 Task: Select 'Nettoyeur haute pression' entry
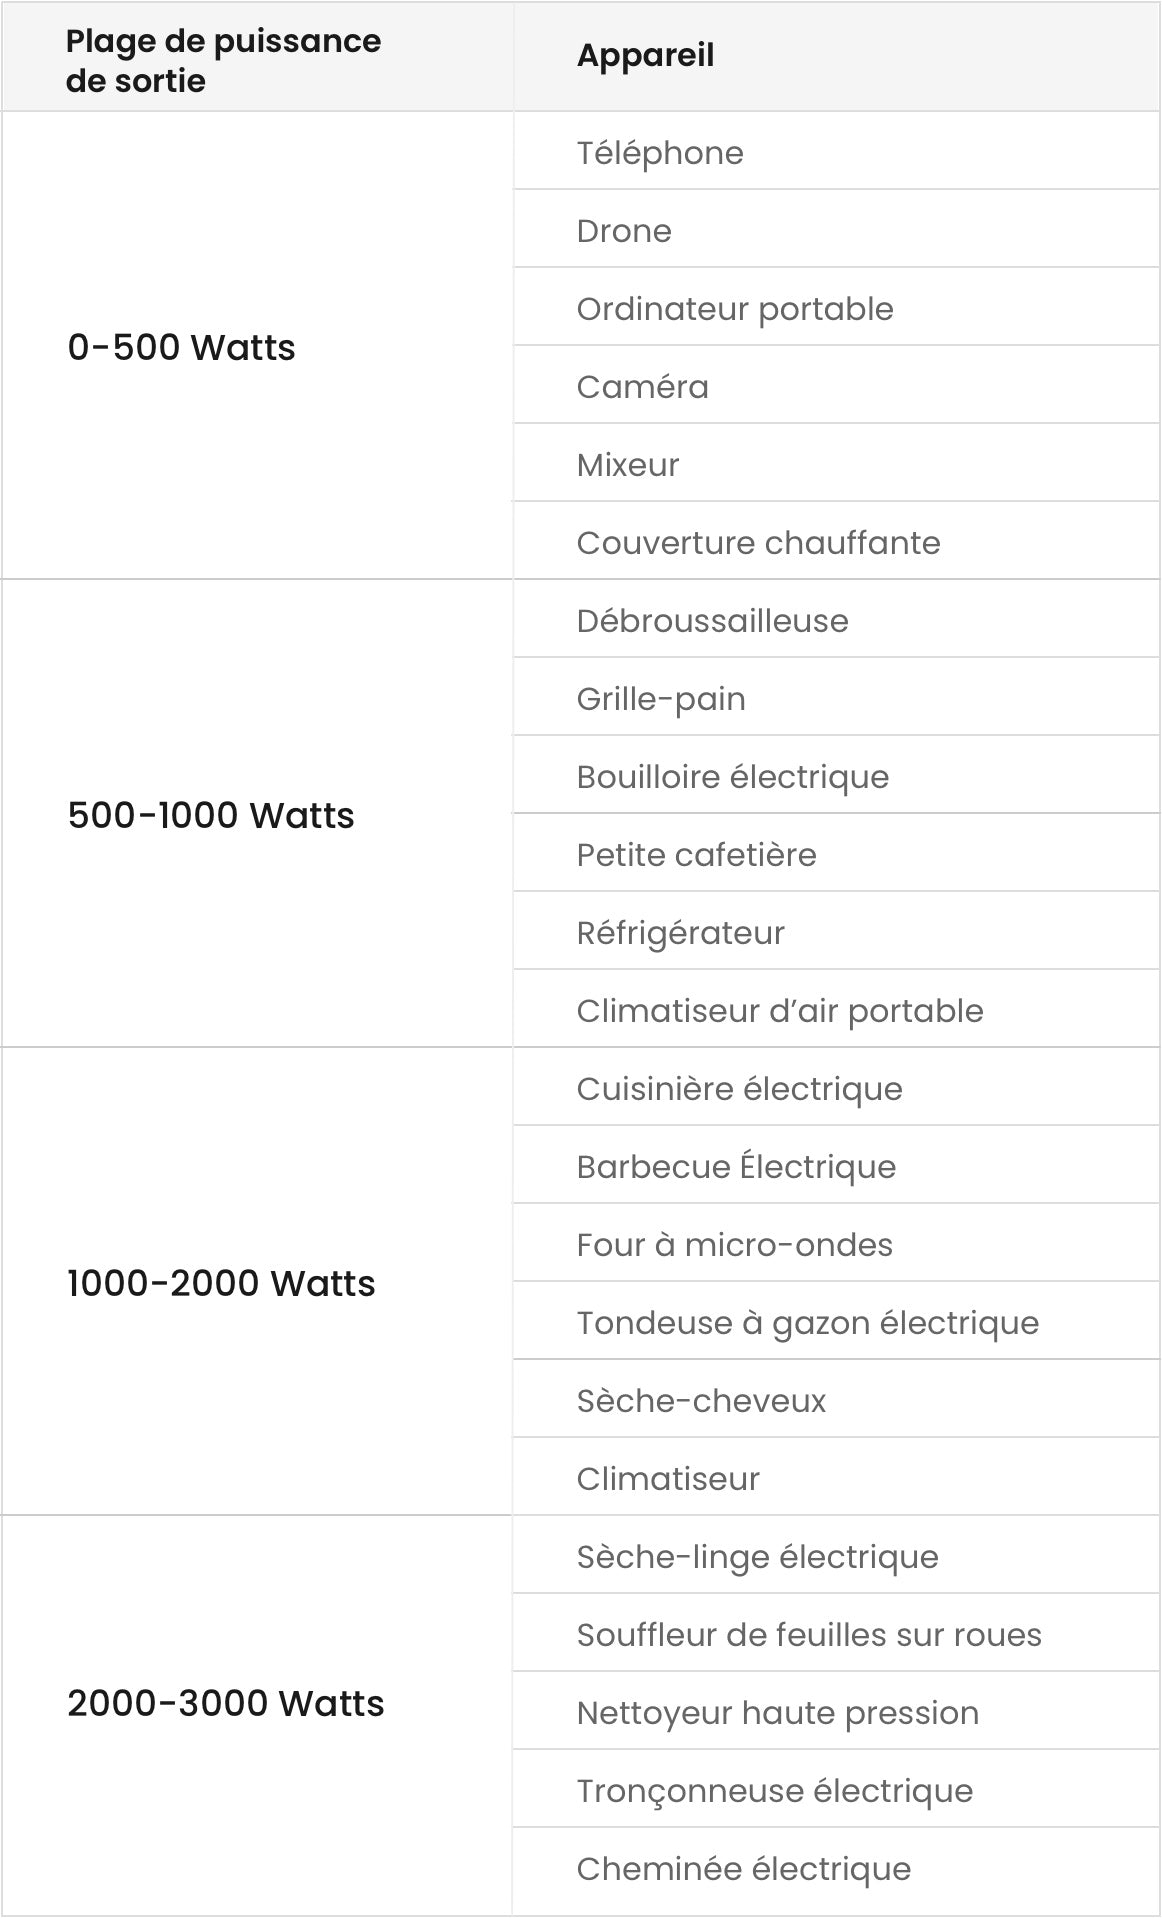pyautogui.click(x=777, y=1714)
